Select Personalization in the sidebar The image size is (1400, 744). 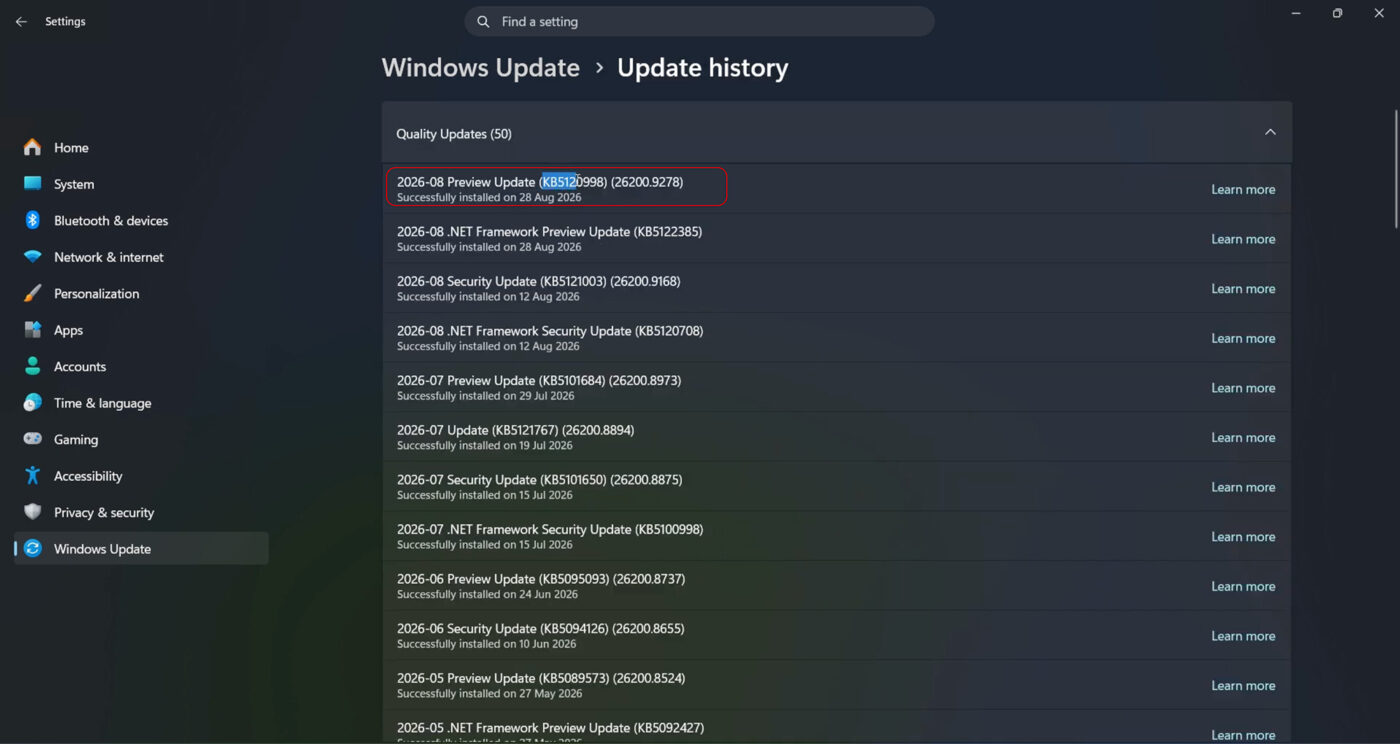(x=141, y=293)
